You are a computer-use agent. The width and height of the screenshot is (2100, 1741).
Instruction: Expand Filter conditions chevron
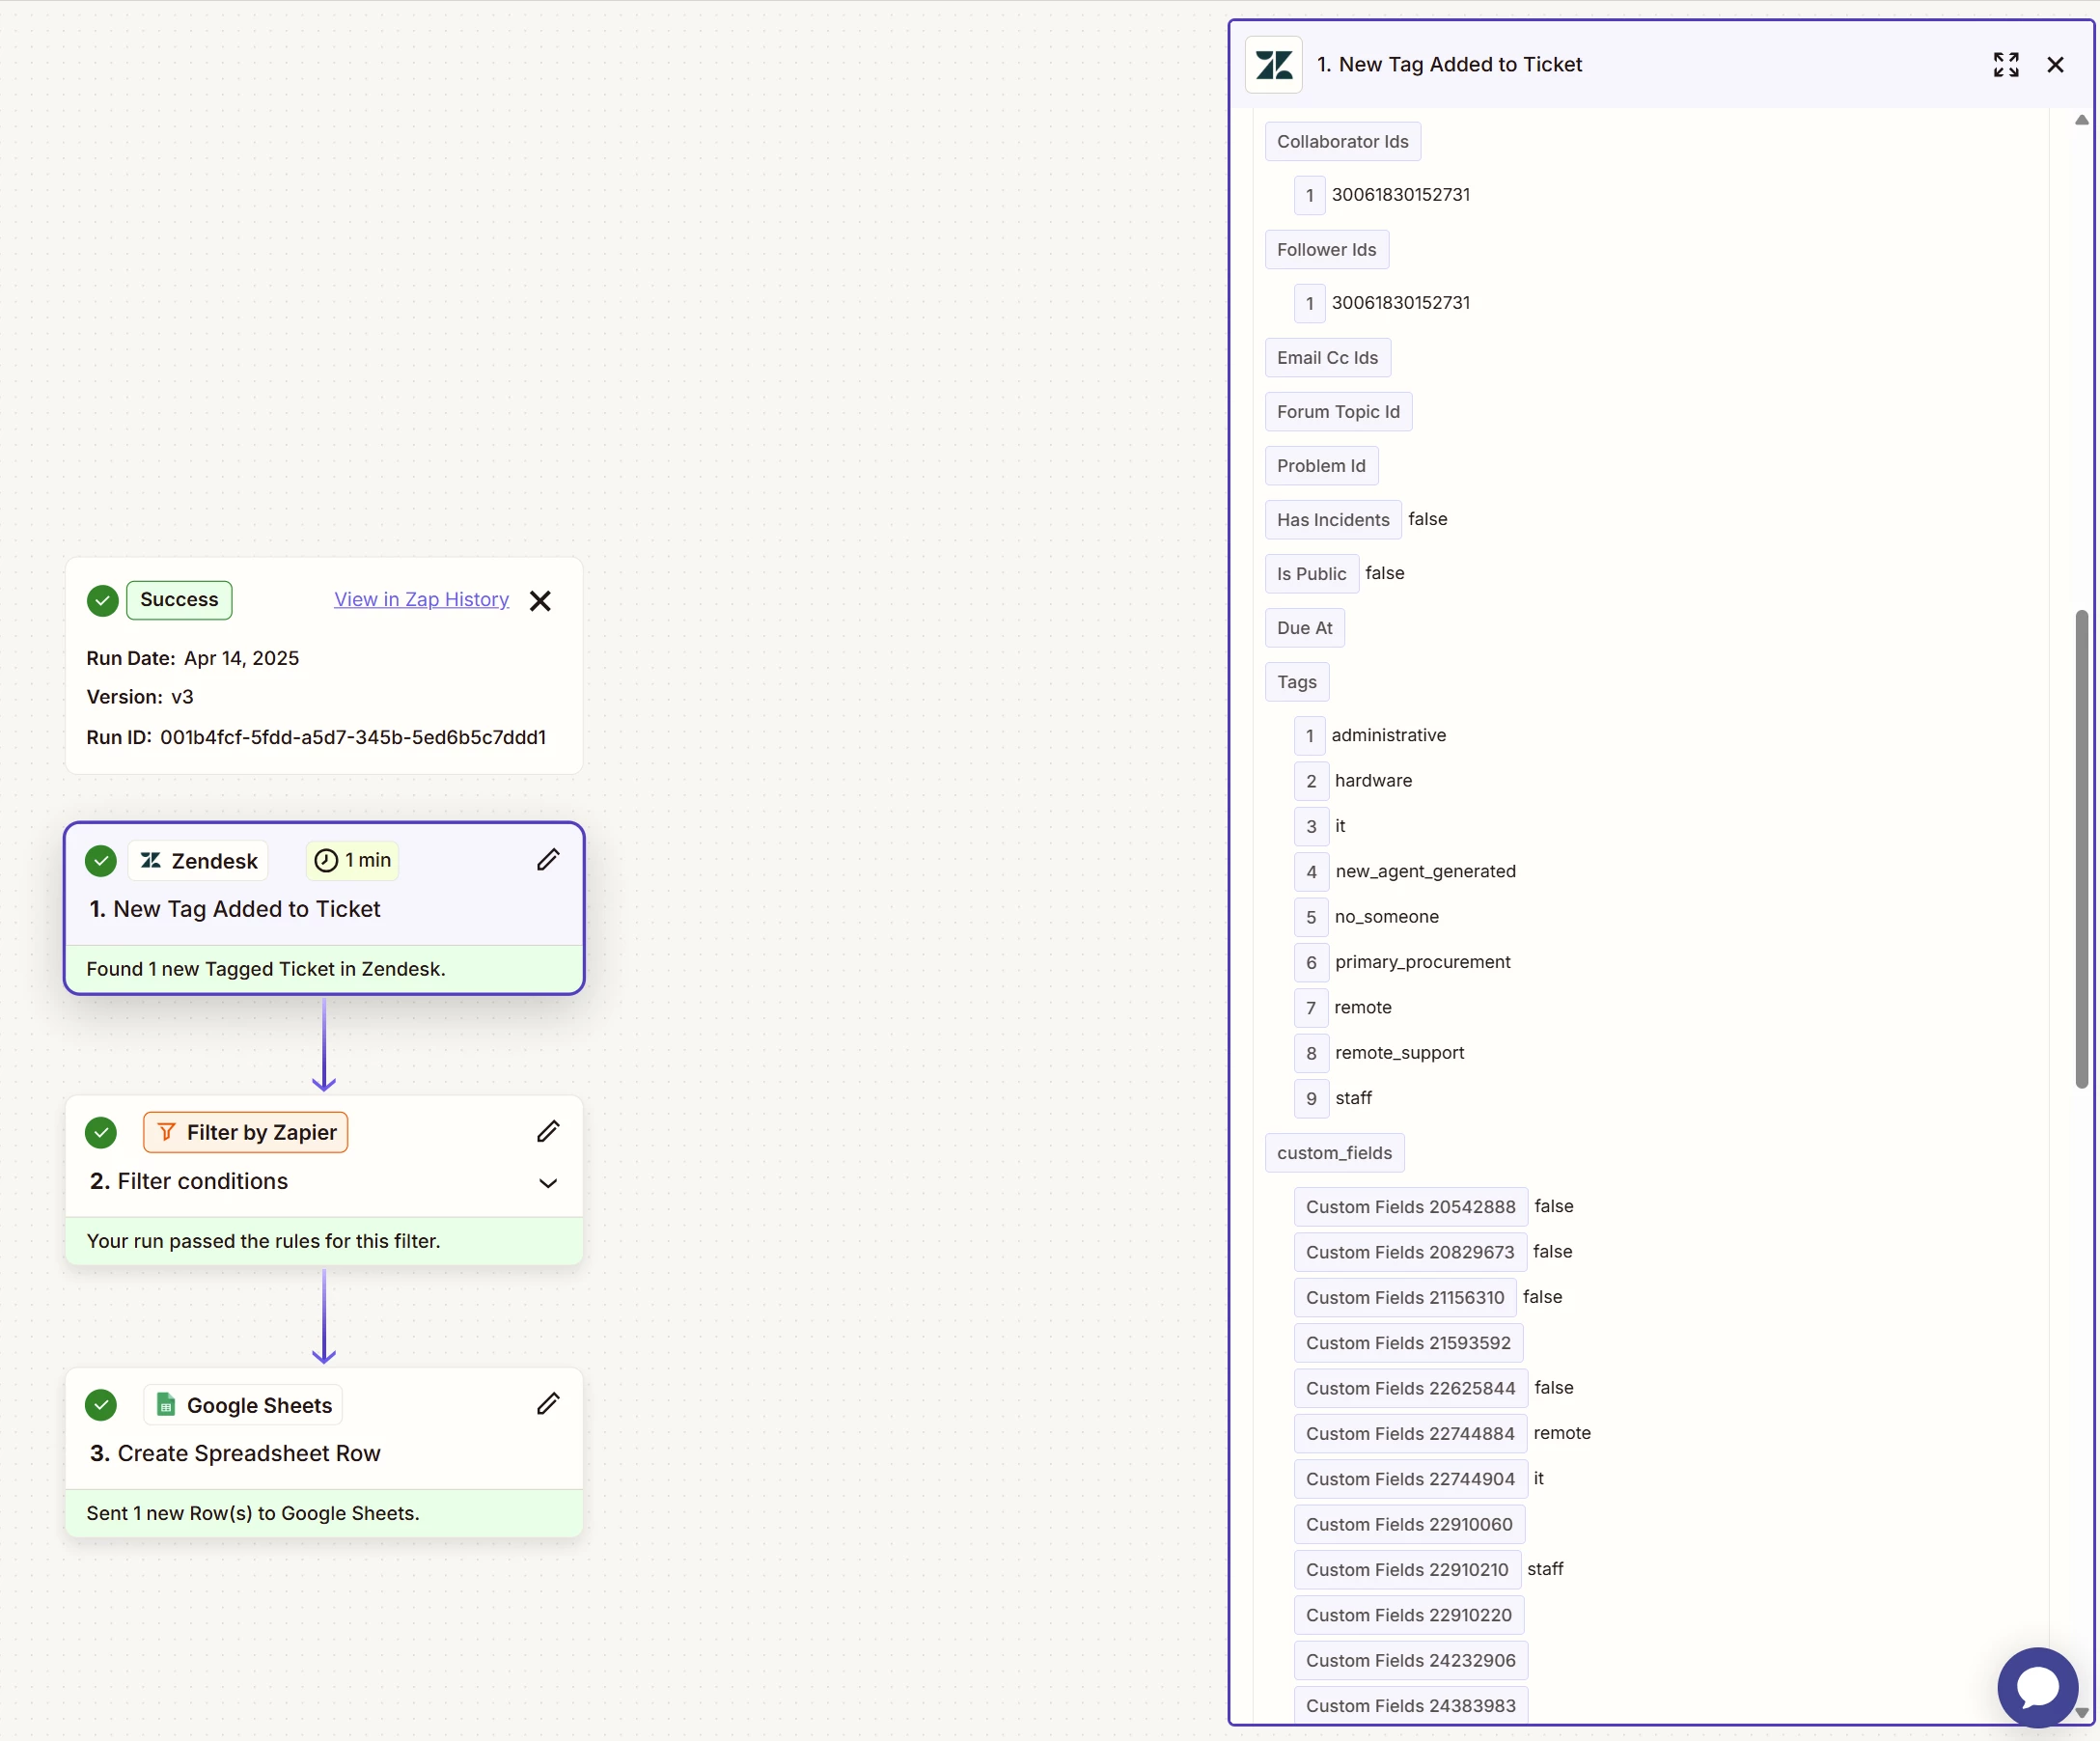pos(548,1183)
